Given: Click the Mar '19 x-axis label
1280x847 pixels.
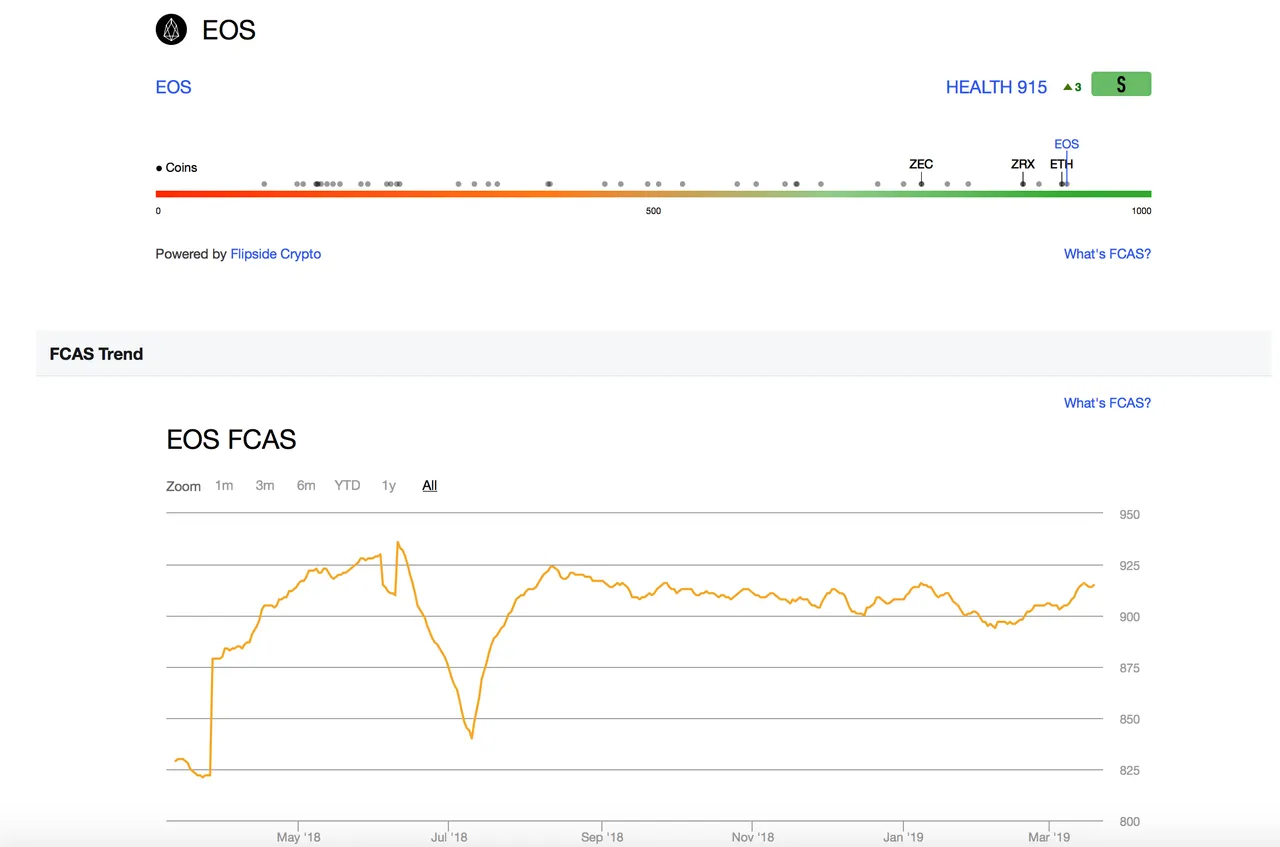Looking at the screenshot, I should click(1048, 837).
